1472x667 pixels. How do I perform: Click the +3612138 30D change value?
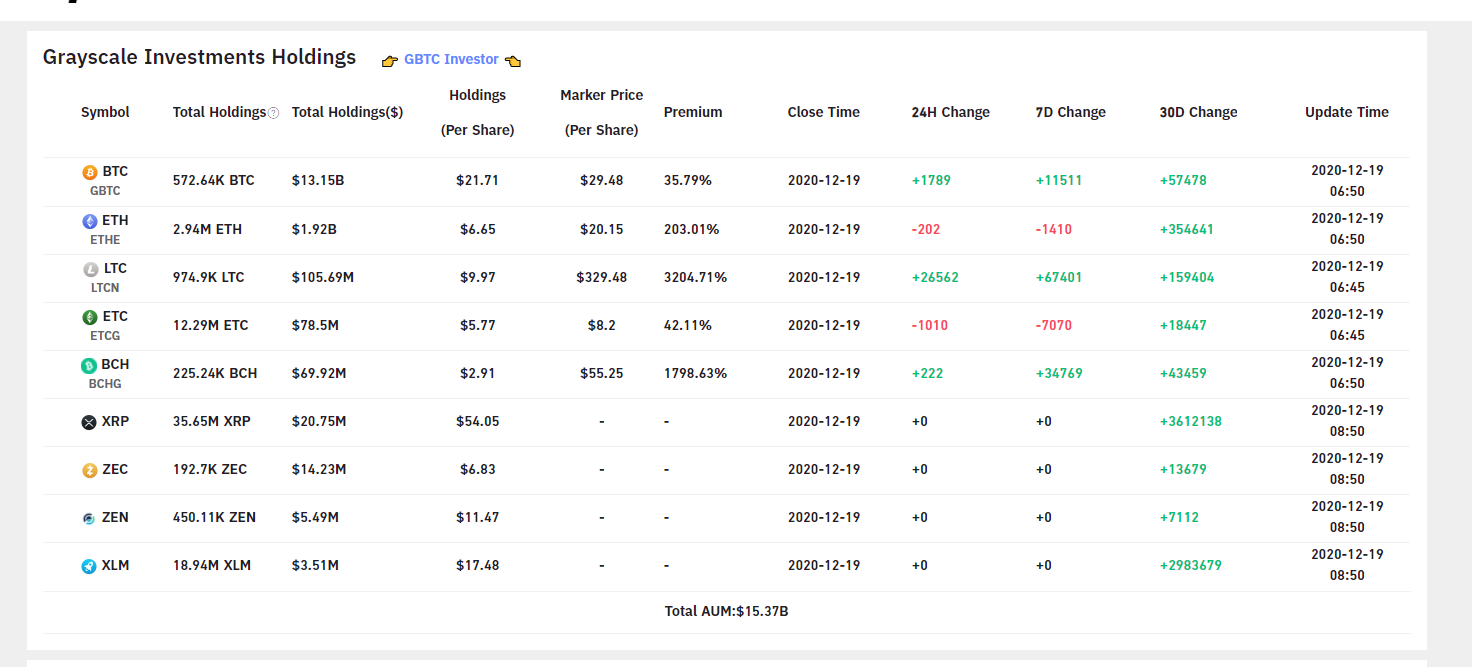[x=1191, y=421]
